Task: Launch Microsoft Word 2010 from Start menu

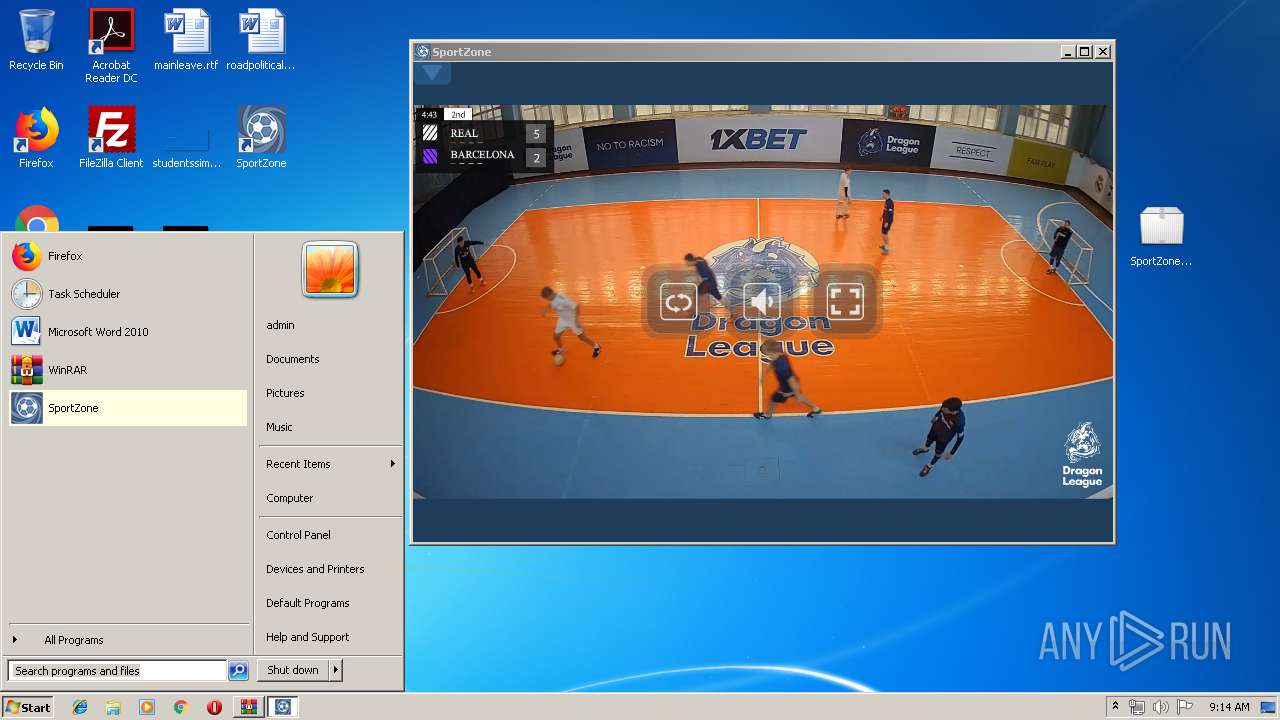Action: click(128, 332)
